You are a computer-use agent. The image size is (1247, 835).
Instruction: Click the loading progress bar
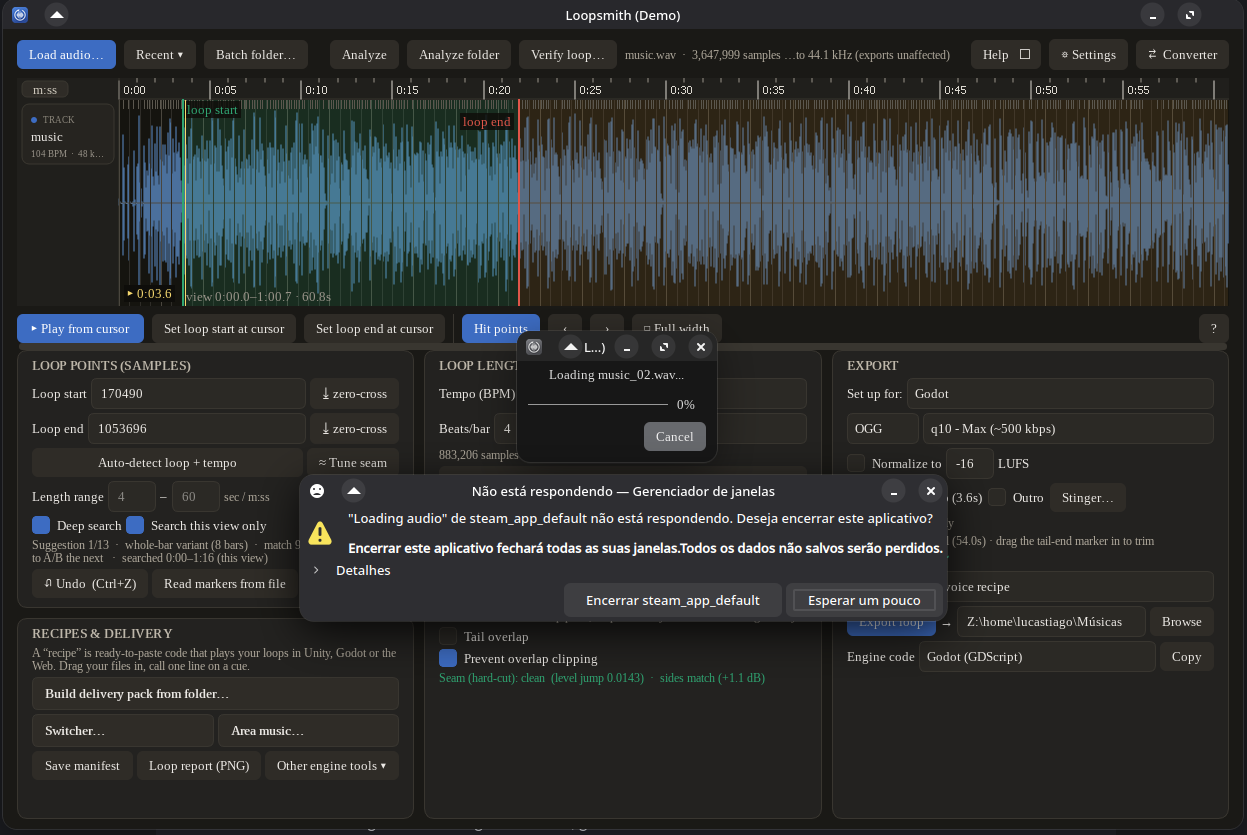[x=598, y=404]
